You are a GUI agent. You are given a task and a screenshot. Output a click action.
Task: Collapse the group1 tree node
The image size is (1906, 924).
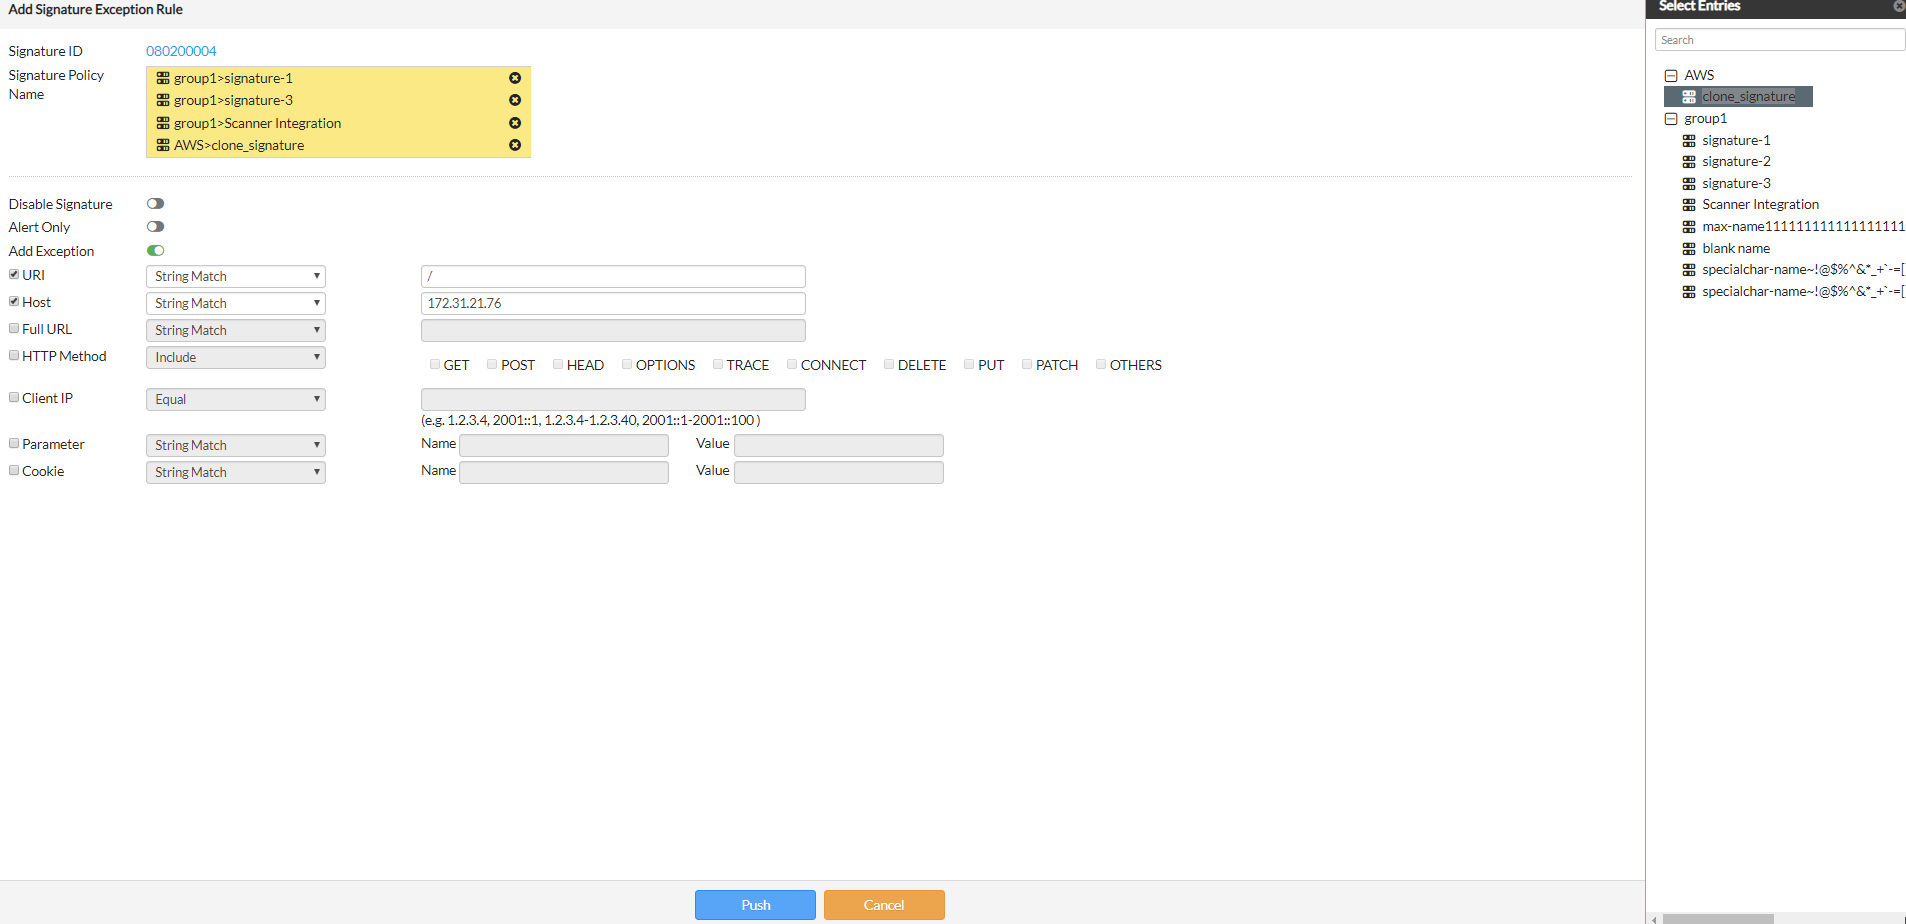coord(1671,118)
